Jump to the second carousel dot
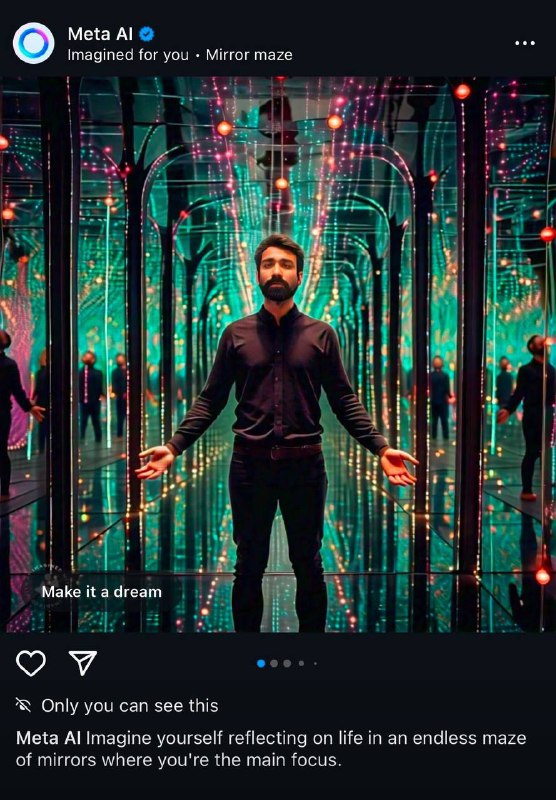556x800 pixels. click(x=274, y=663)
